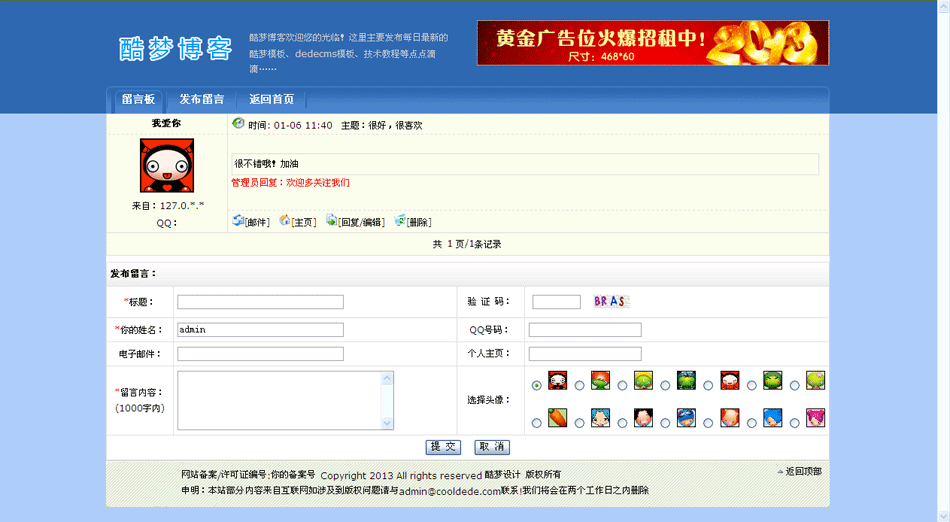Click the 标题 text input field
This screenshot has height=522, width=950.
point(260,302)
